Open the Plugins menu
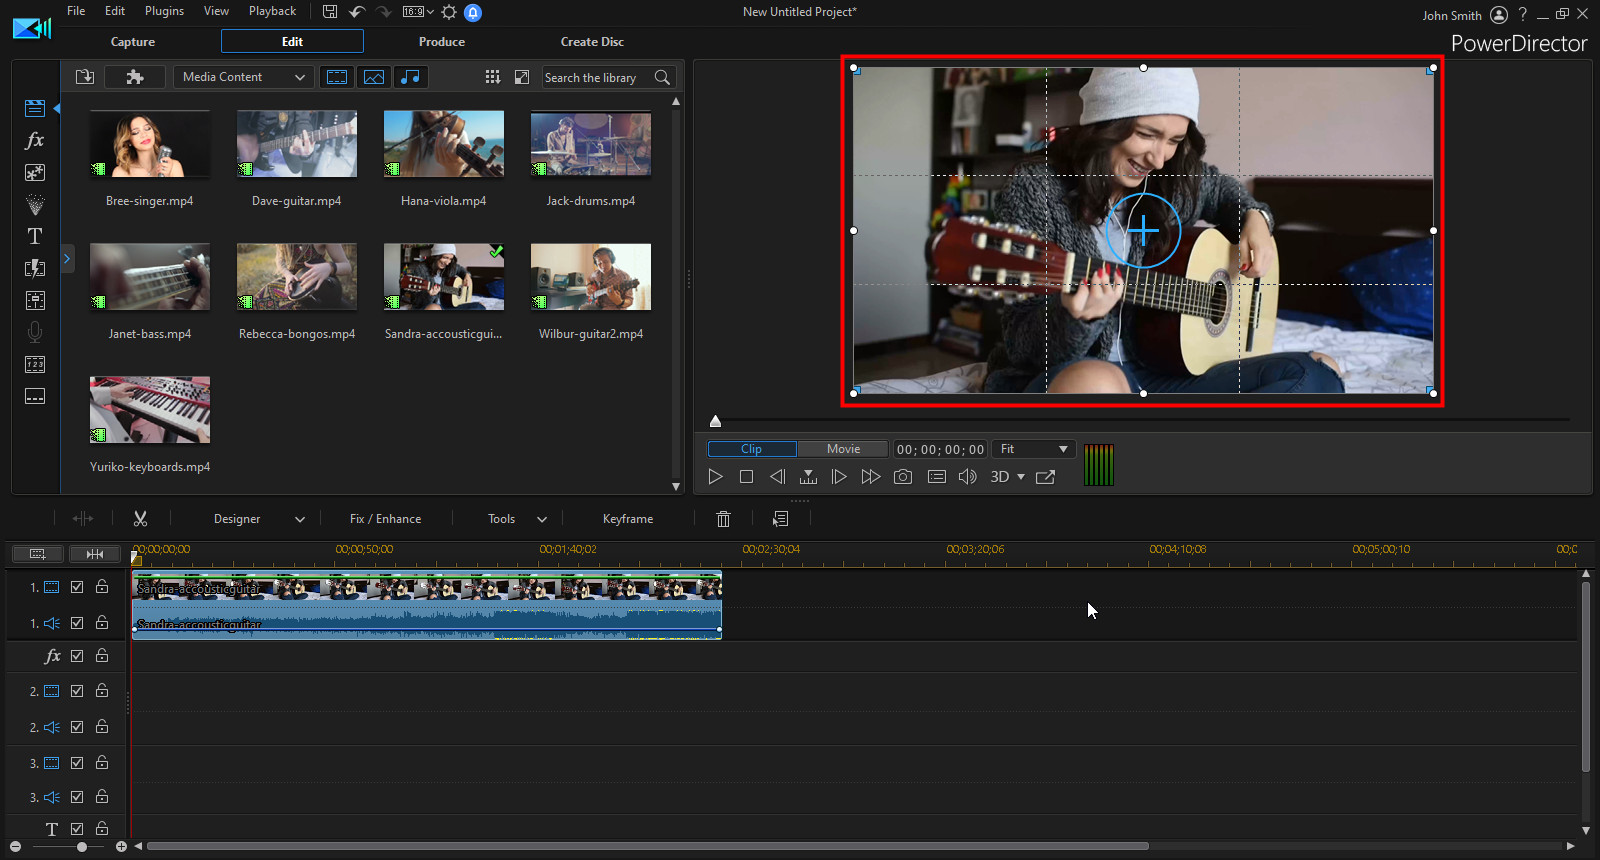The height and width of the screenshot is (860, 1600). point(164,11)
